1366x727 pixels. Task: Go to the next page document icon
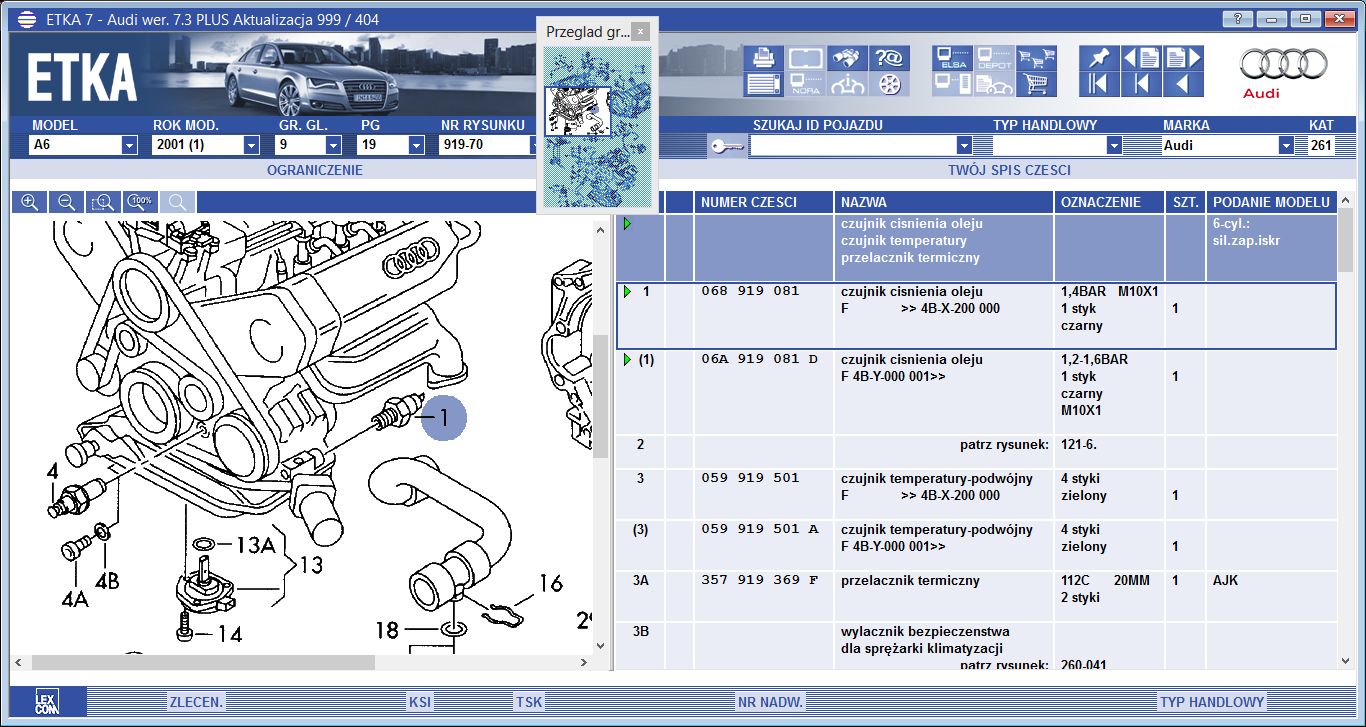click(x=1182, y=58)
